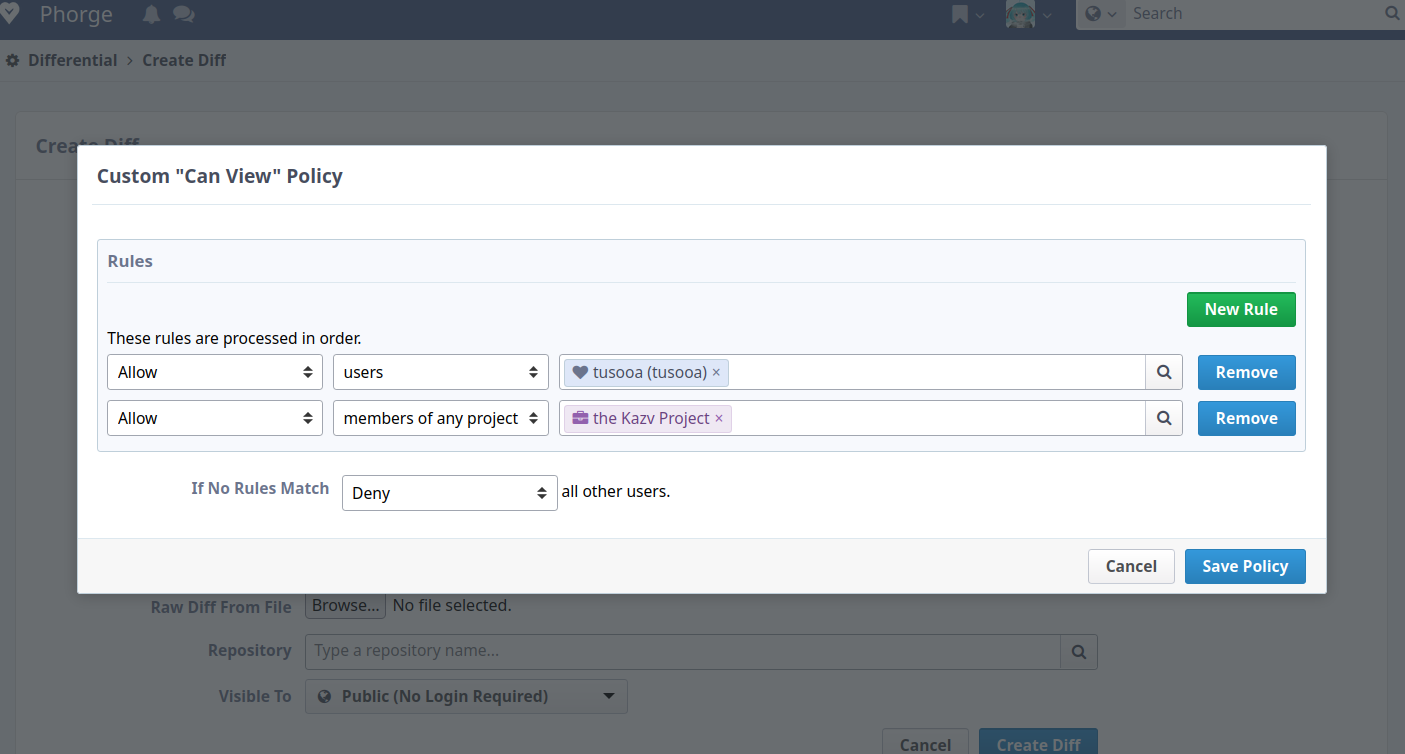This screenshot has height=754, width=1405.
Task: Remove the Kazv Project token
Action: 719,418
